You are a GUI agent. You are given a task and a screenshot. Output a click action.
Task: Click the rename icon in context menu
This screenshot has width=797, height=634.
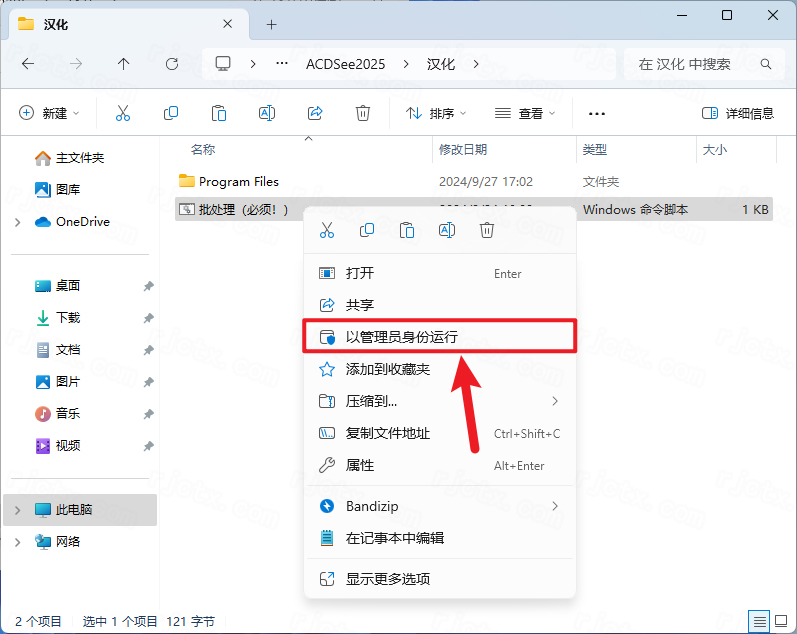(x=447, y=230)
